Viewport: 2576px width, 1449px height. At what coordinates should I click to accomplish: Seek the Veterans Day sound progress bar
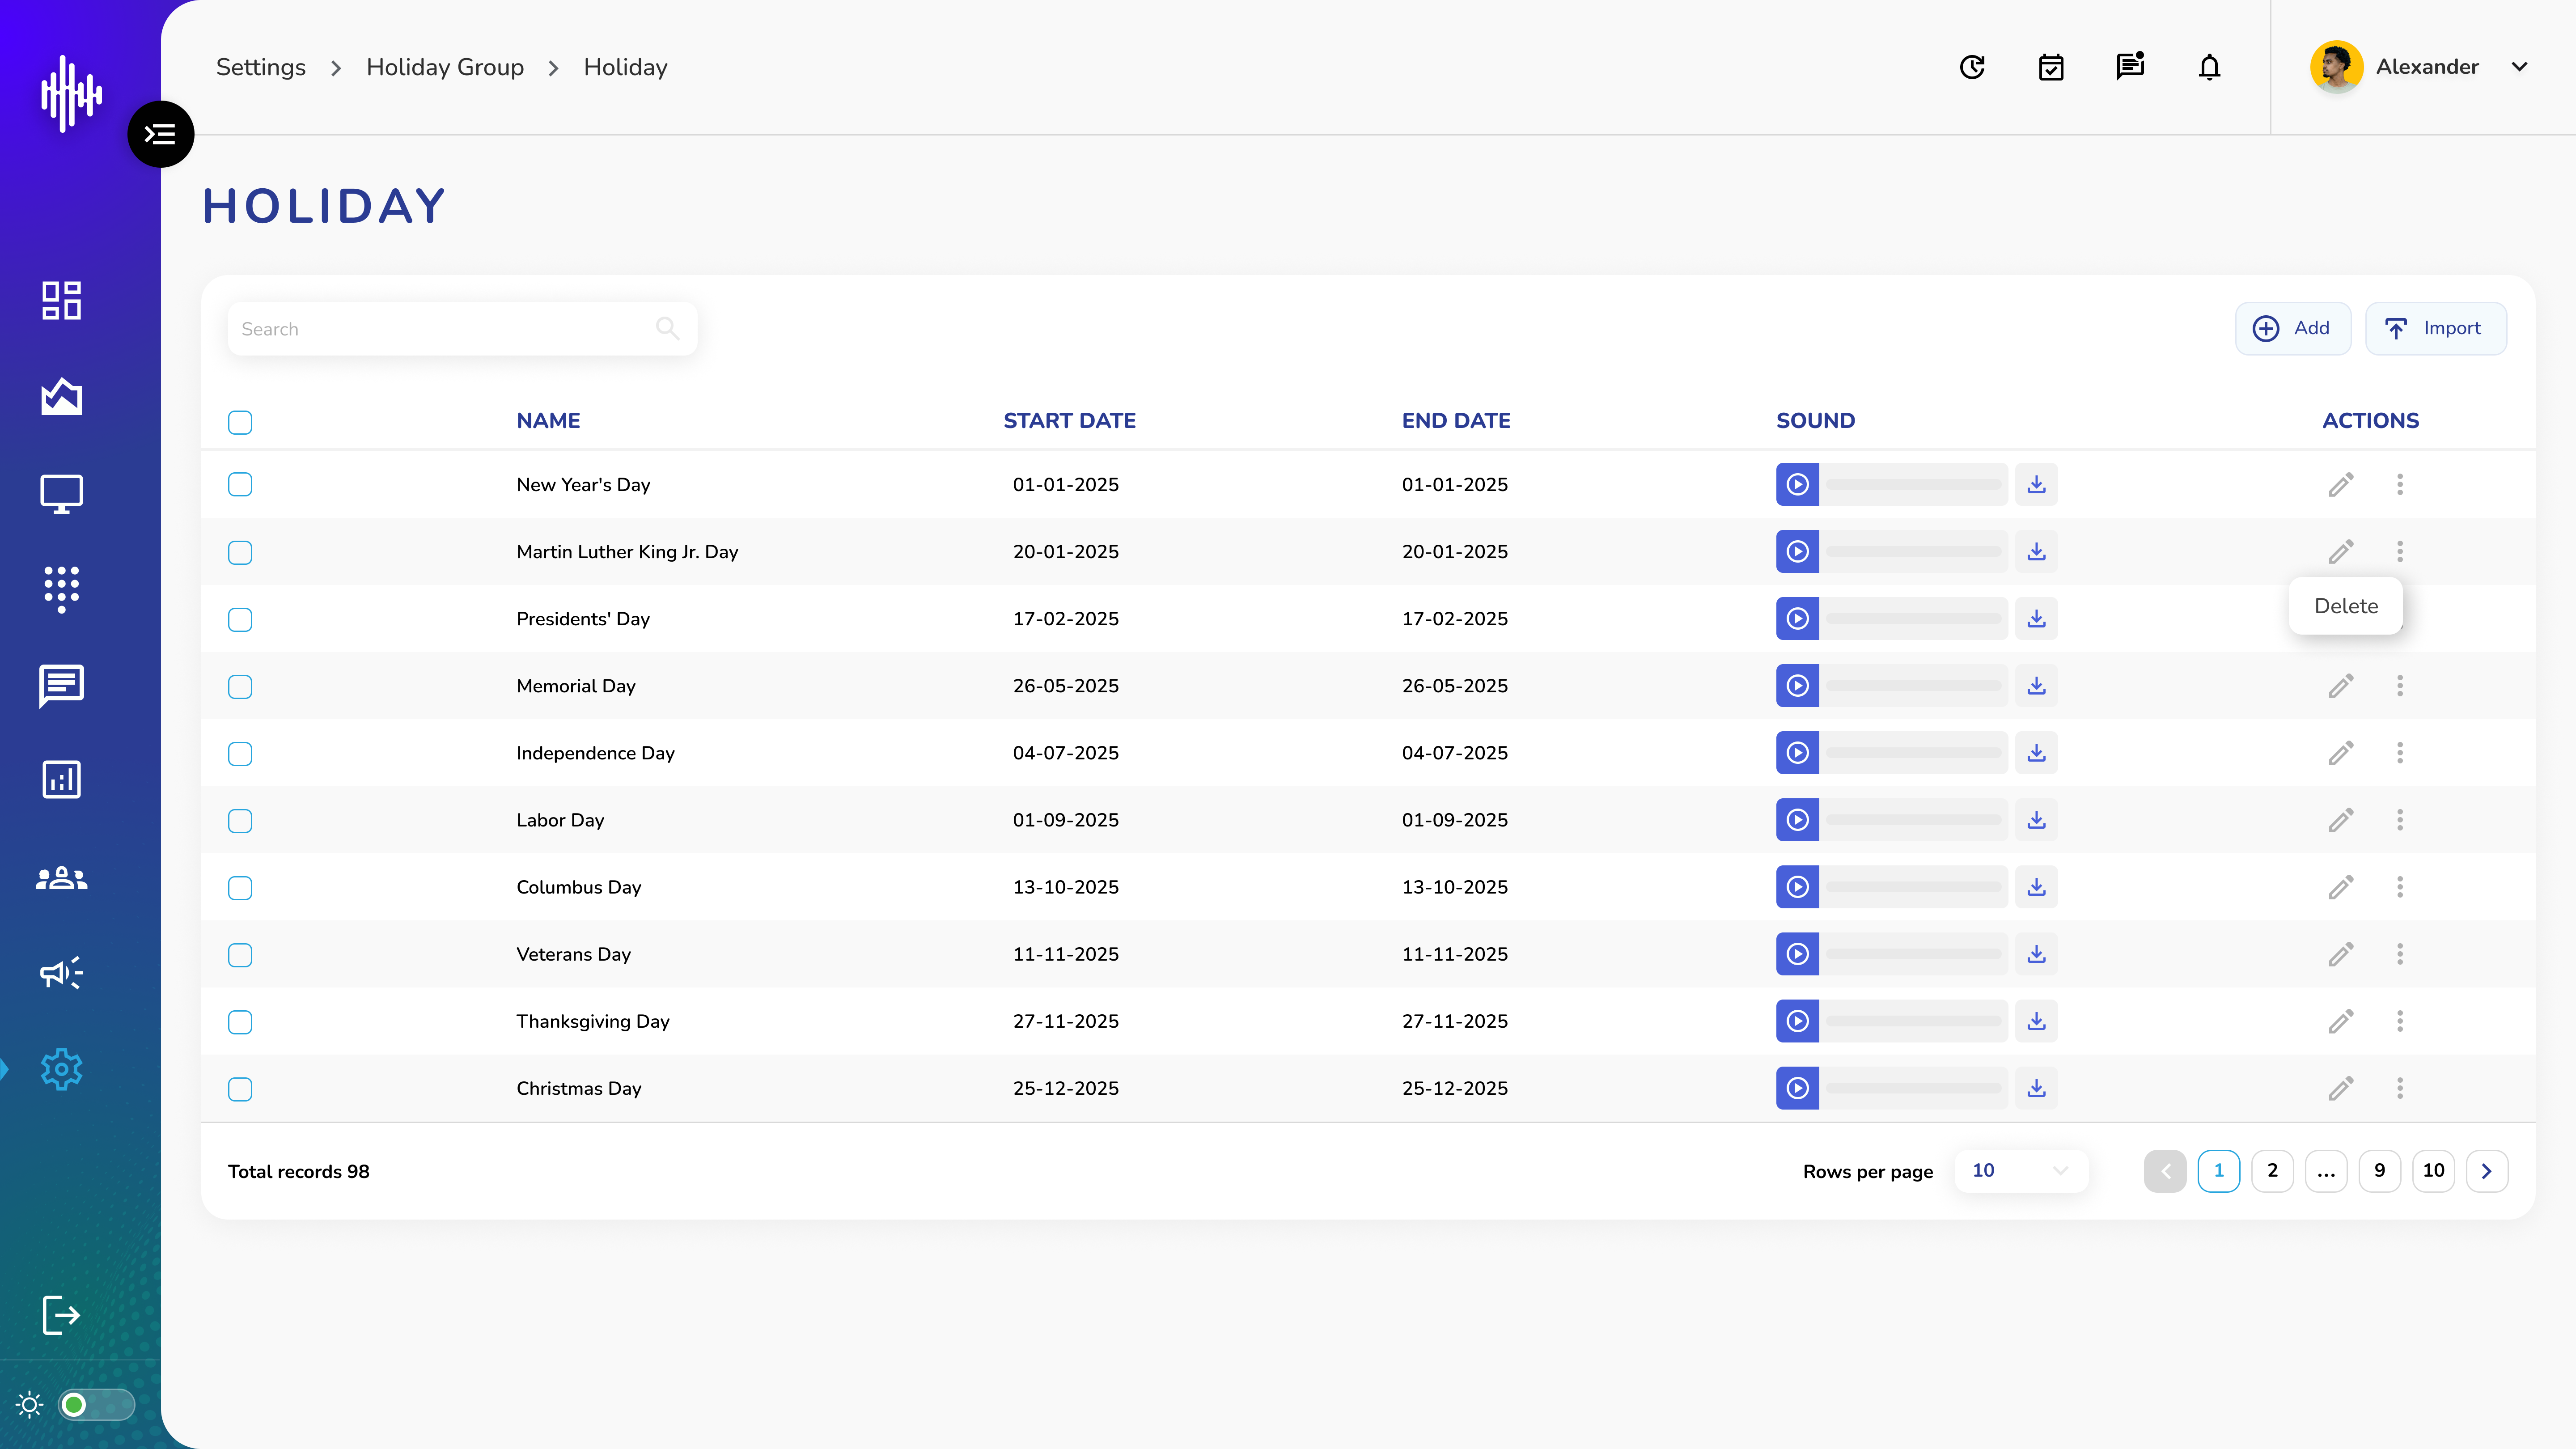1914,953
